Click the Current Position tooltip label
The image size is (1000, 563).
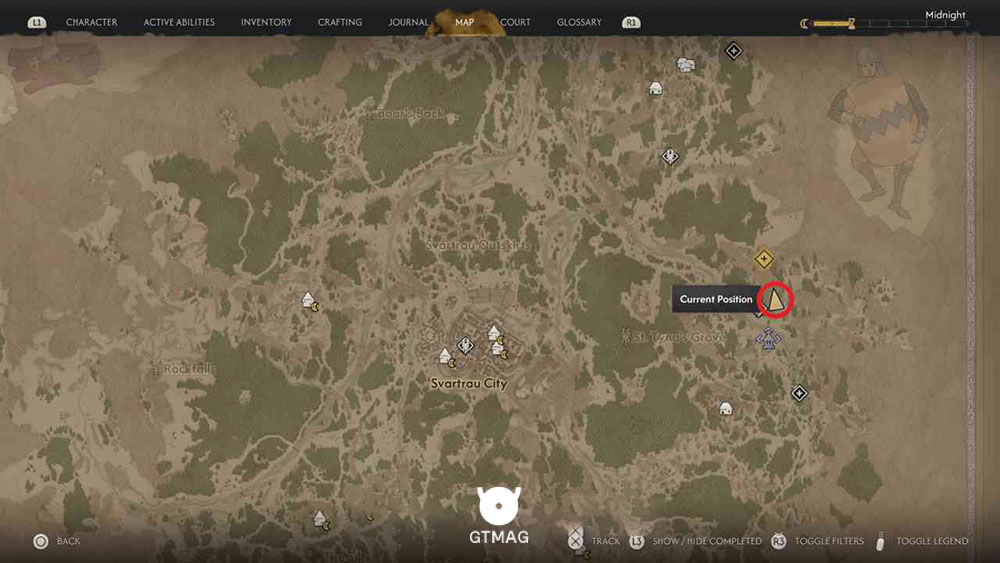716,299
